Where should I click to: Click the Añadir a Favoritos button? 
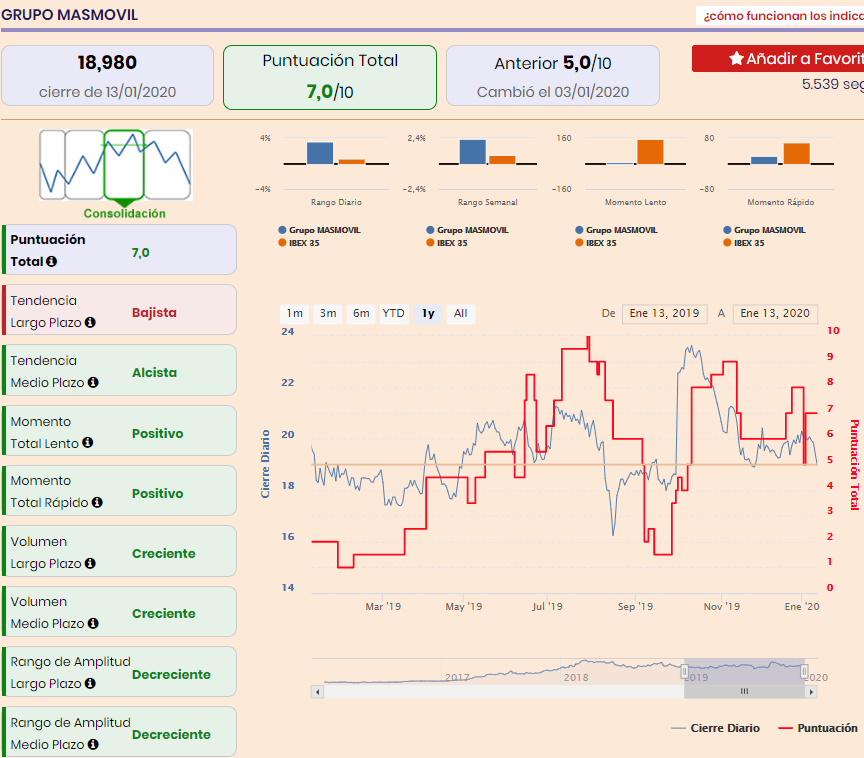tap(778, 58)
